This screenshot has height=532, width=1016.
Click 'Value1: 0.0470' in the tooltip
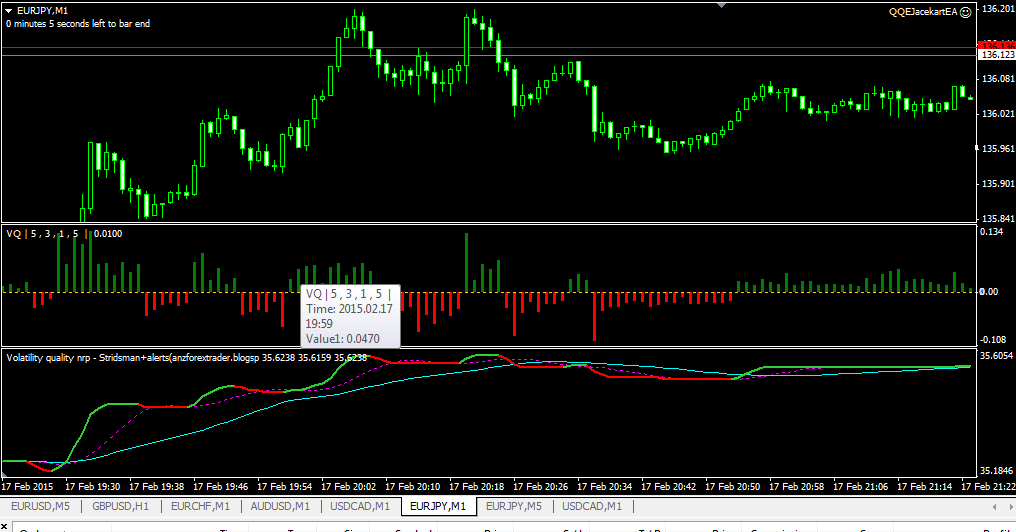coord(343,338)
